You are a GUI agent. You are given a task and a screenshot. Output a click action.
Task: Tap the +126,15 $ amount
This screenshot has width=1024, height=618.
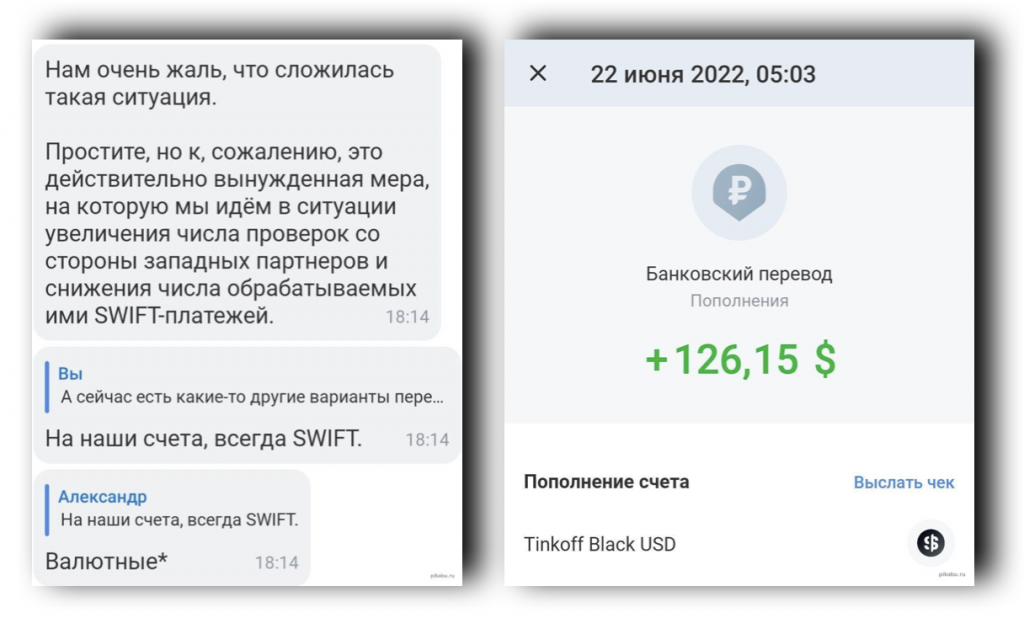tap(740, 360)
